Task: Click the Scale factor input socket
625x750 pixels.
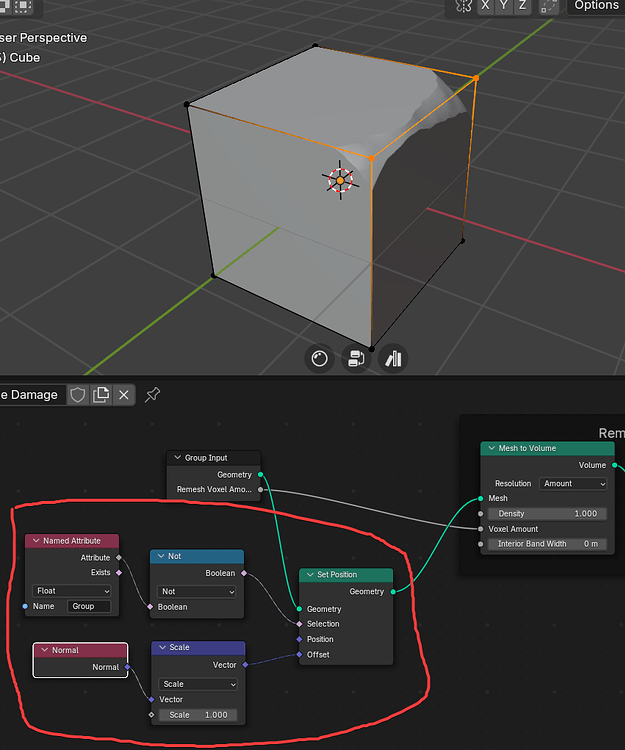Action: (152, 715)
